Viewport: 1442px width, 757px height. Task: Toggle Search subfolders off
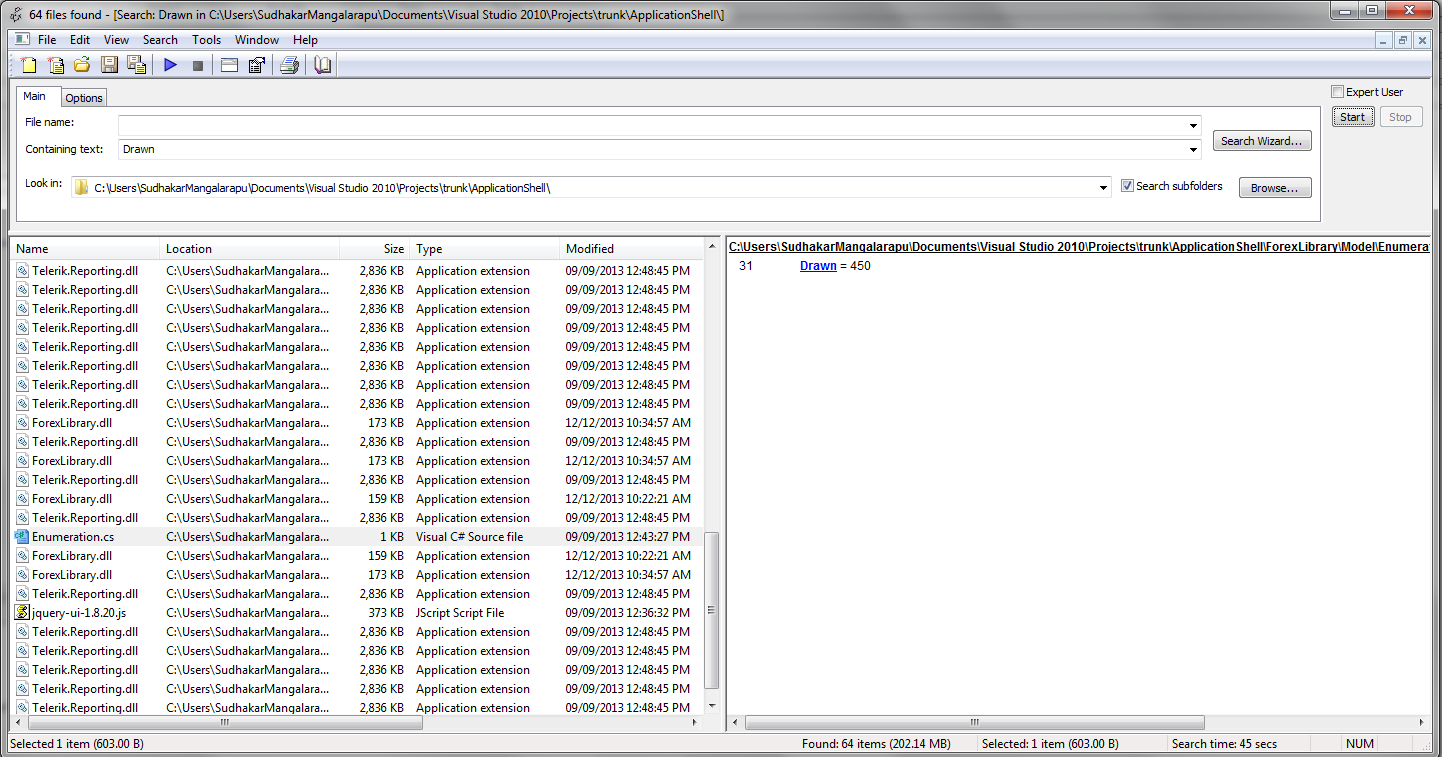point(1127,185)
